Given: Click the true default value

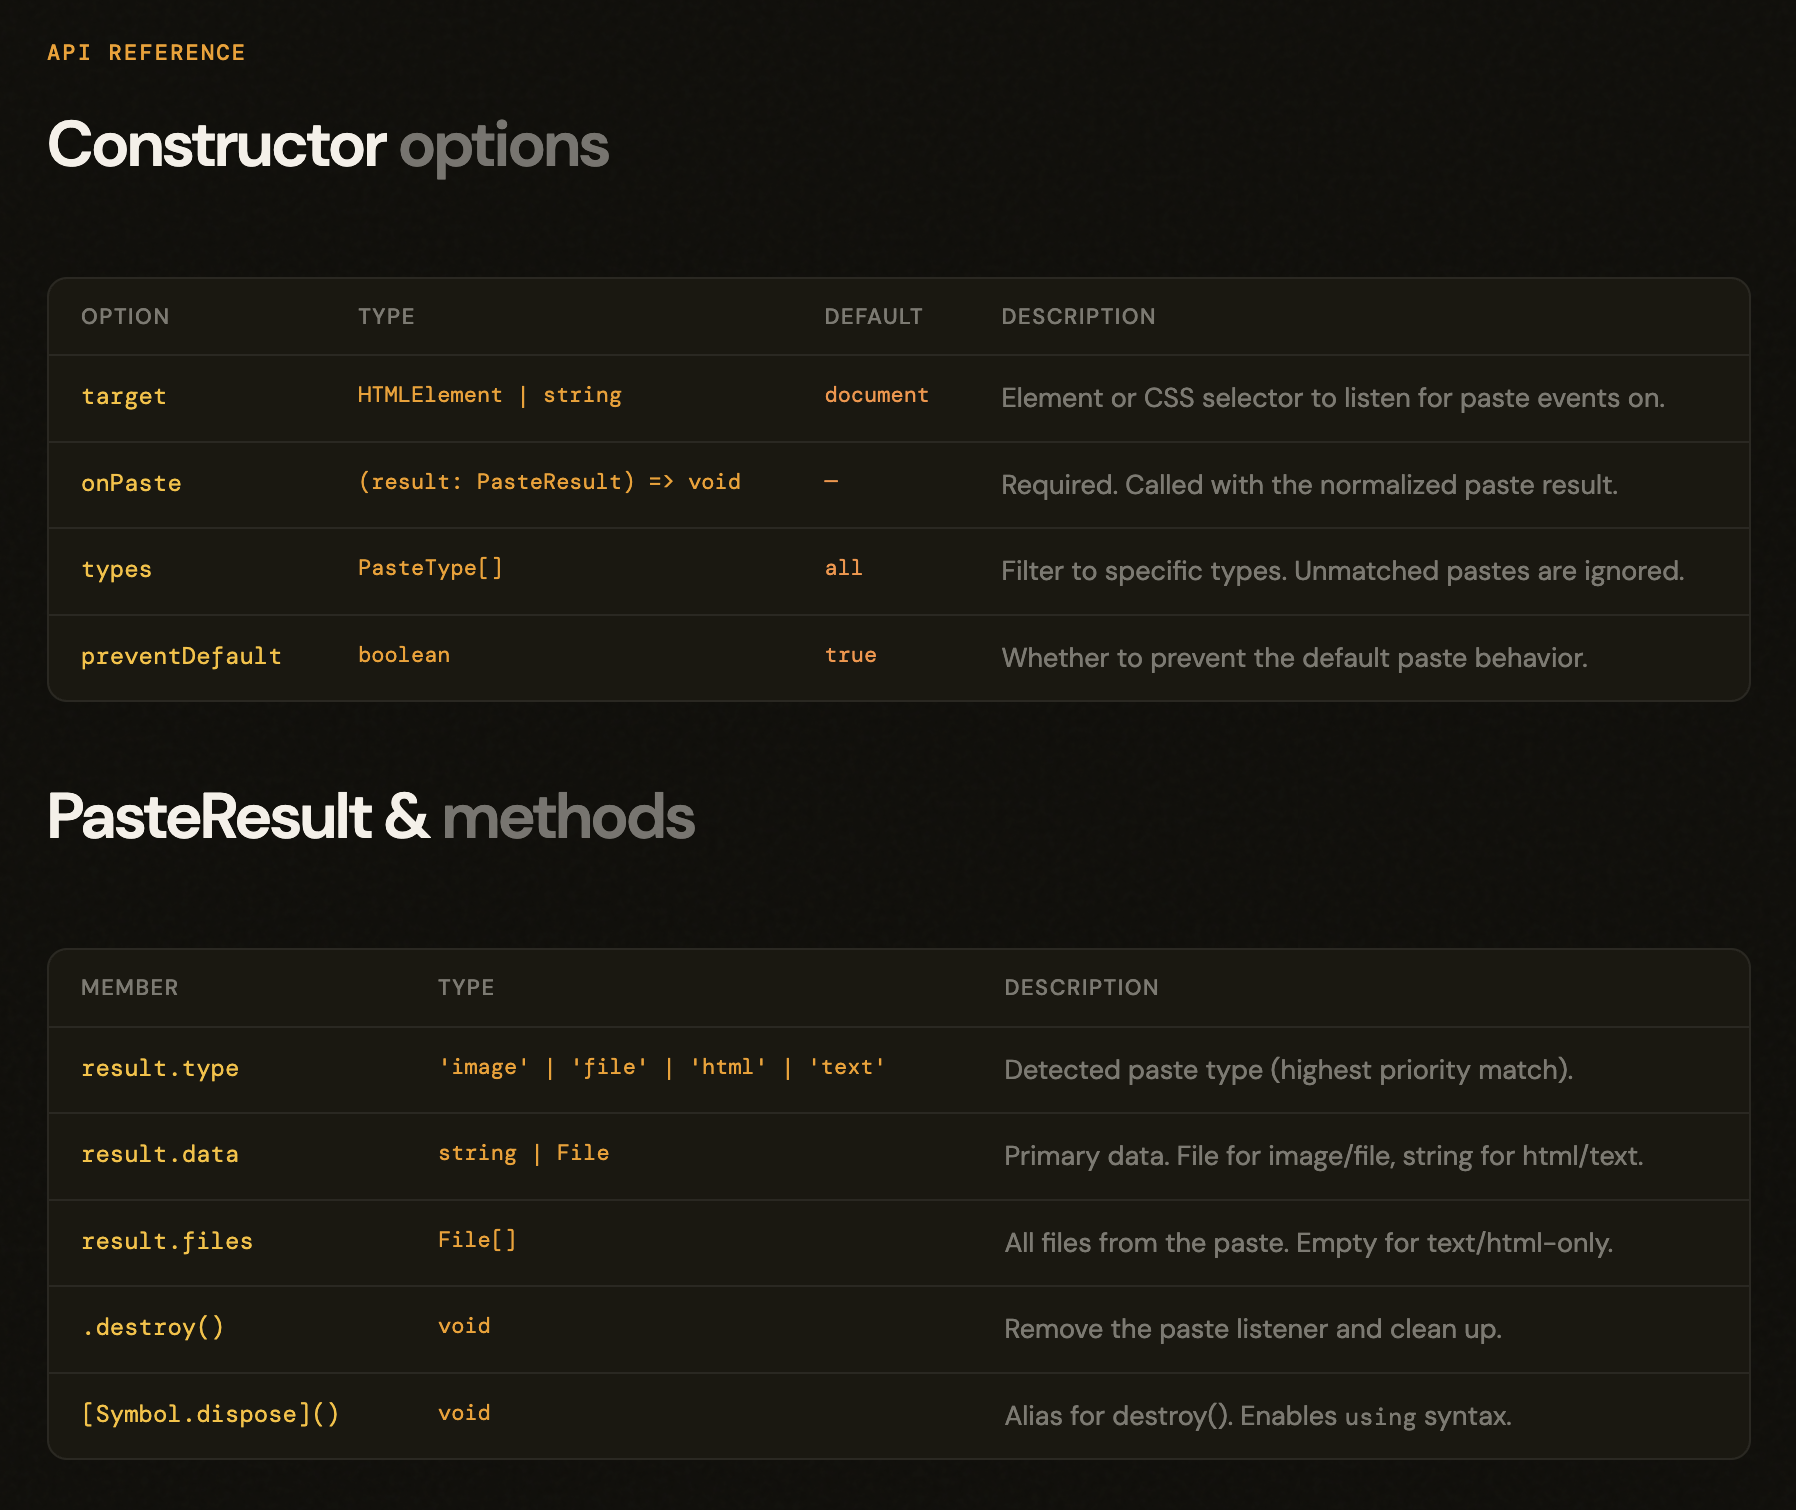Looking at the screenshot, I should tap(850, 656).
